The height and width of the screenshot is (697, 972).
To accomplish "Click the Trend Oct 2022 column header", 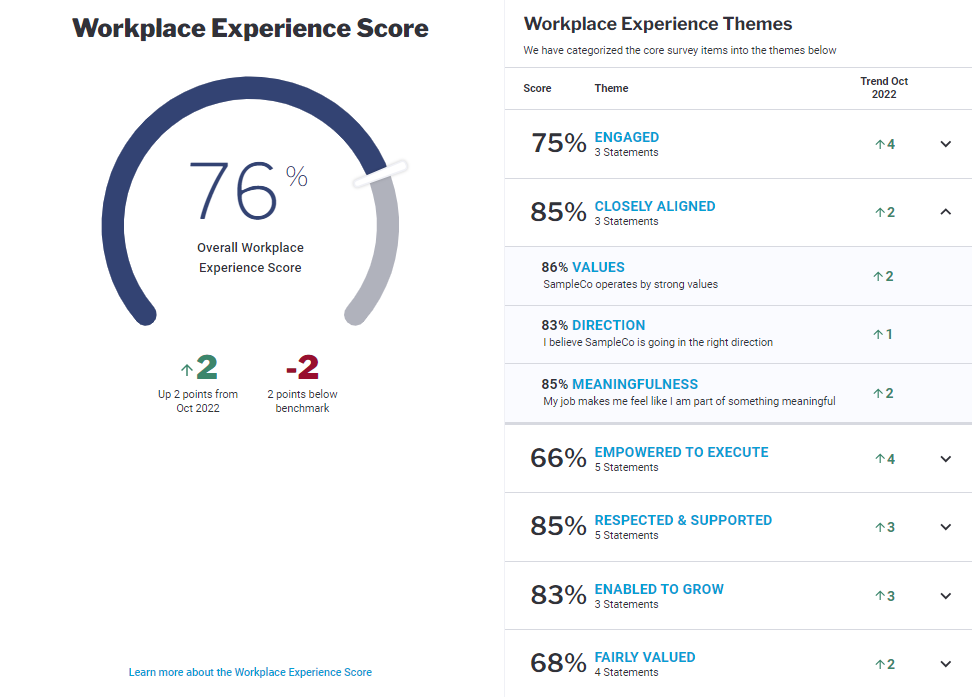I will click(884, 88).
